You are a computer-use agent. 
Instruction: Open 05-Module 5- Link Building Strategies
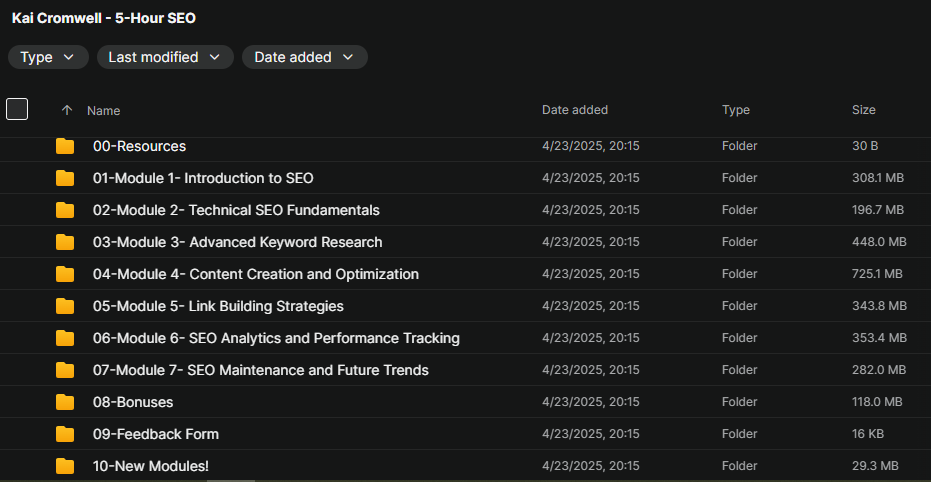(218, 306)
